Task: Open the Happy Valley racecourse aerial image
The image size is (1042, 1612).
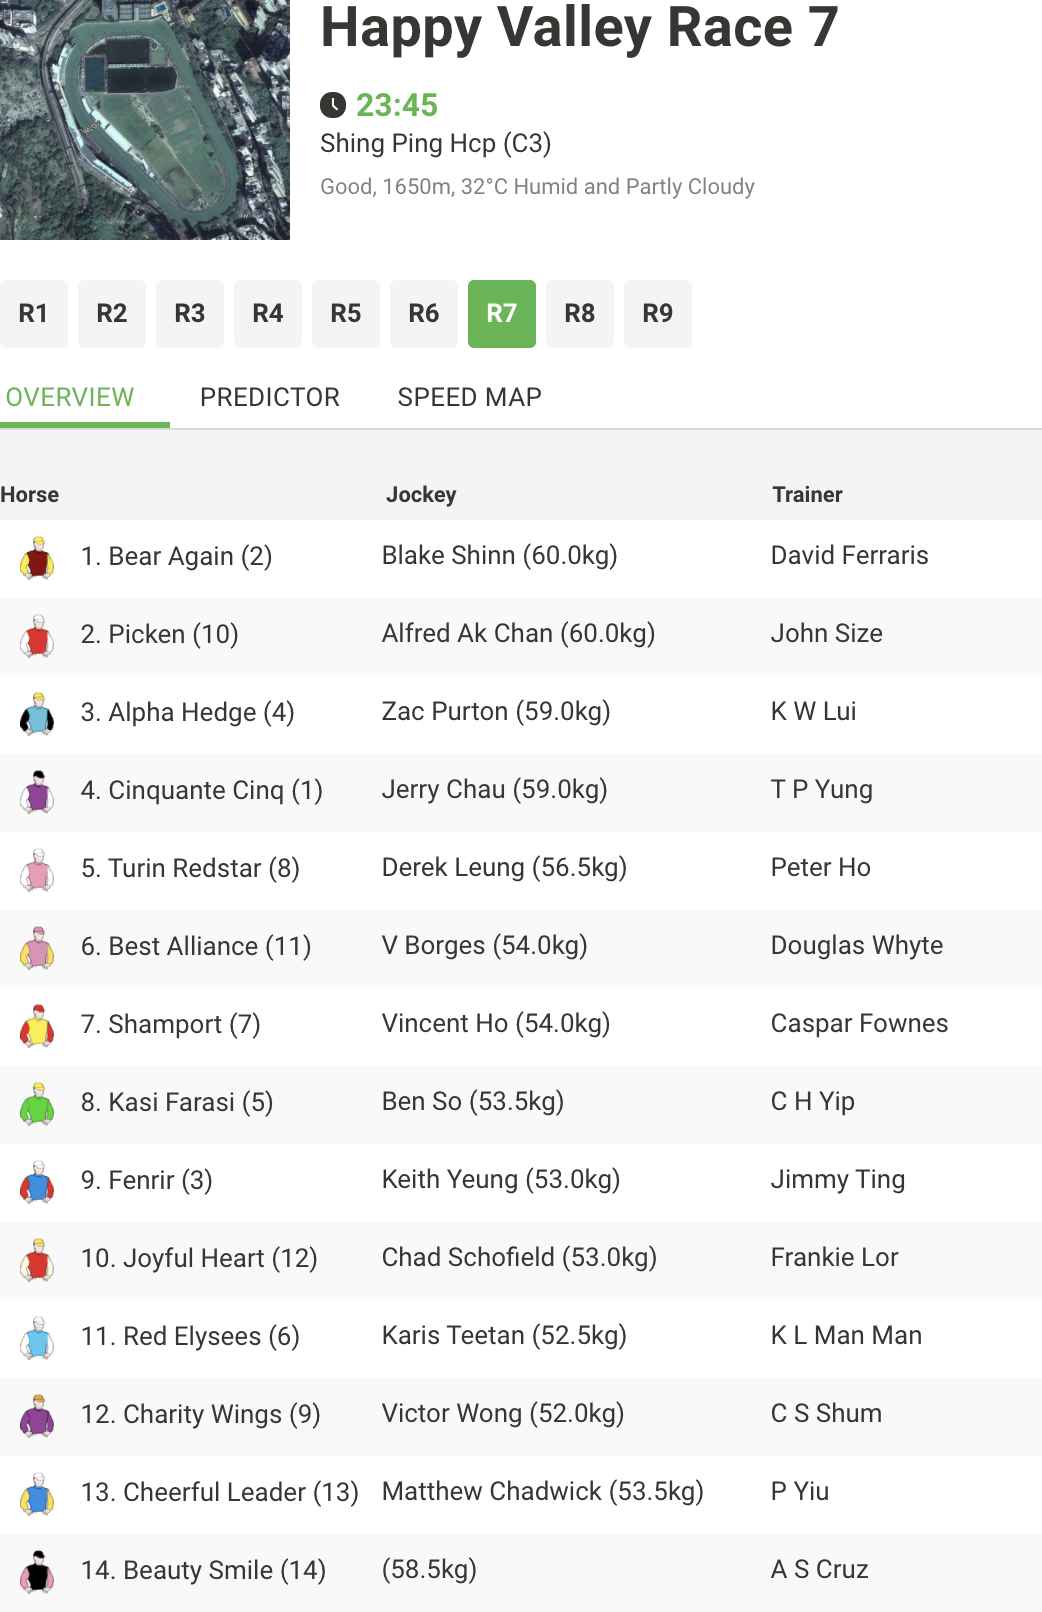Action: pos(145,120)
